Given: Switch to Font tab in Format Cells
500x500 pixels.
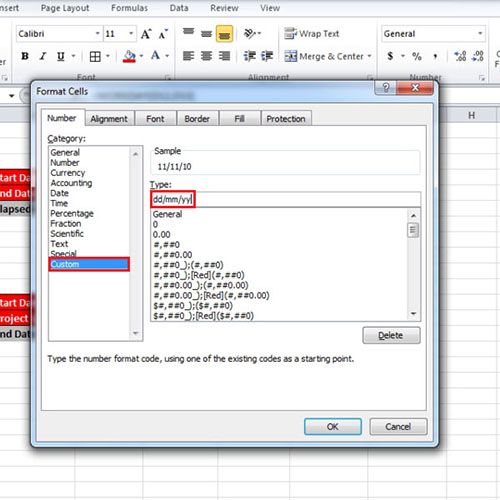Looking at the screenshot, I should pyautogui.click(x=155, y=119).
